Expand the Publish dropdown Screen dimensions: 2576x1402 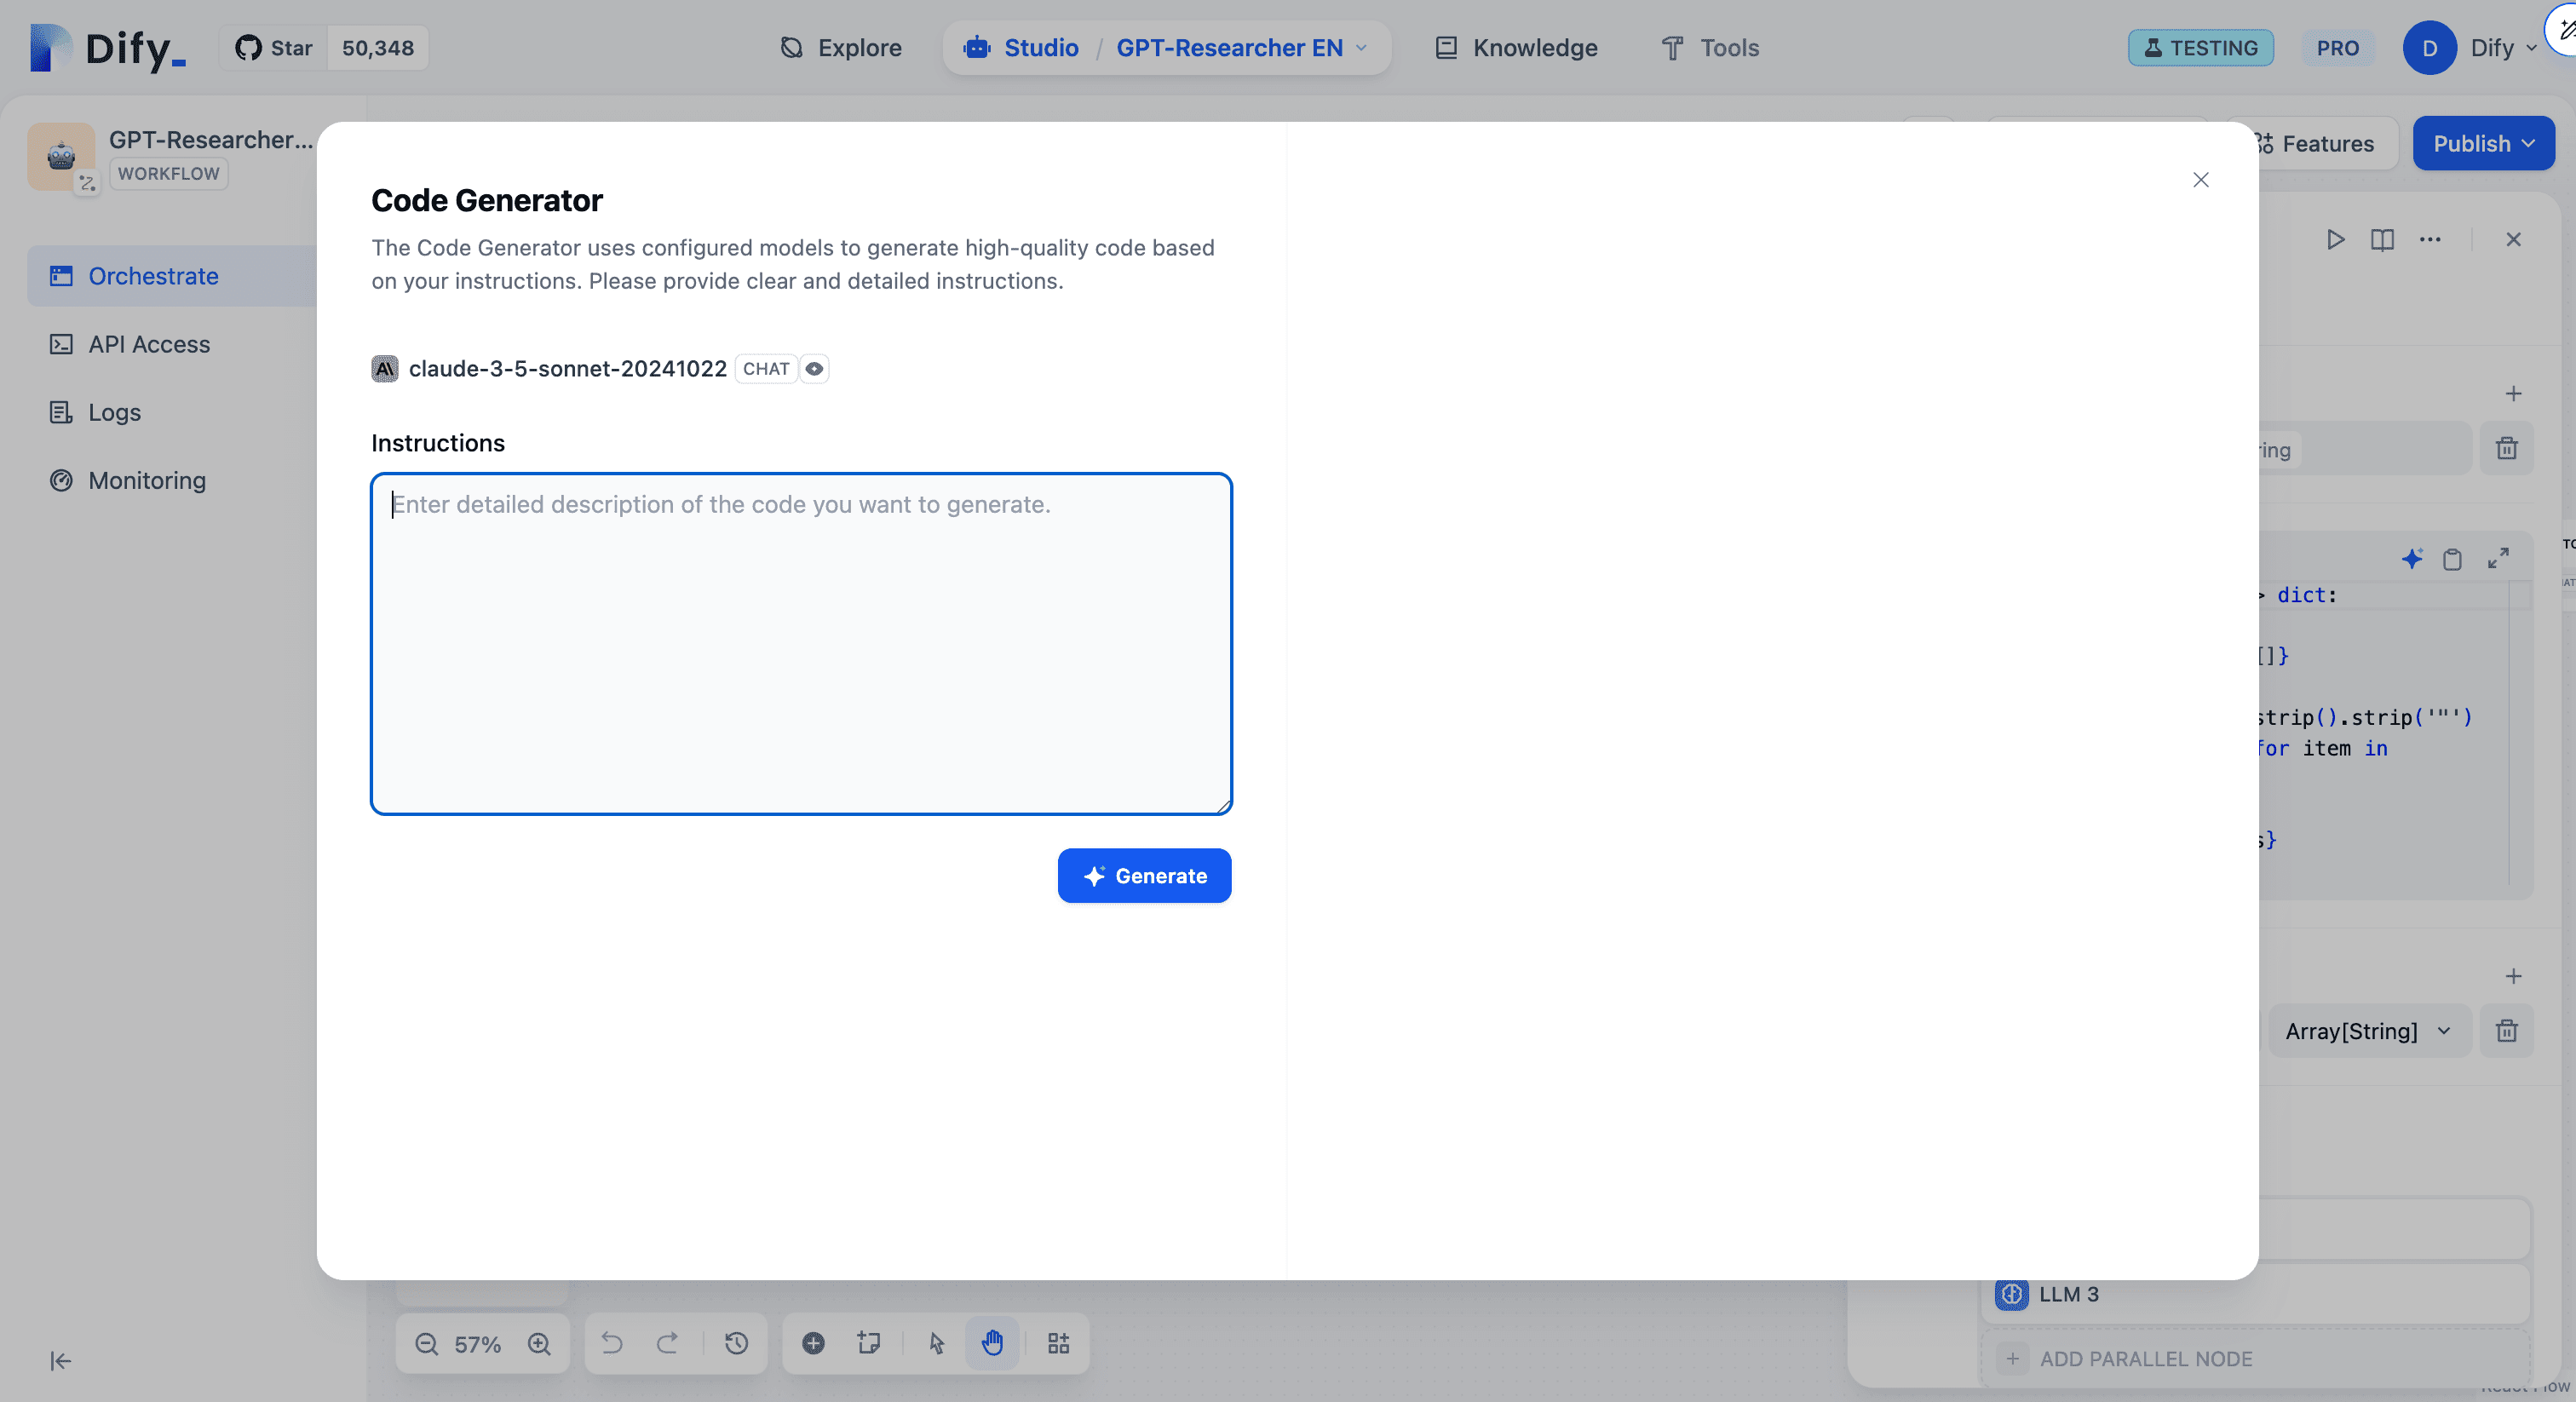[2483, 144]
